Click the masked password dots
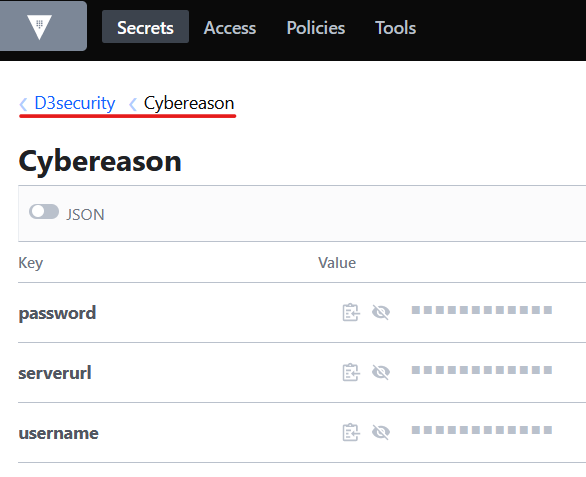 [482, 310]
